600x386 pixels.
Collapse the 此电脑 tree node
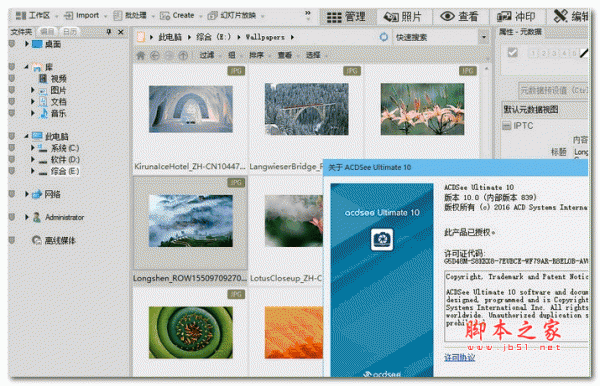(x=26, y=136)
